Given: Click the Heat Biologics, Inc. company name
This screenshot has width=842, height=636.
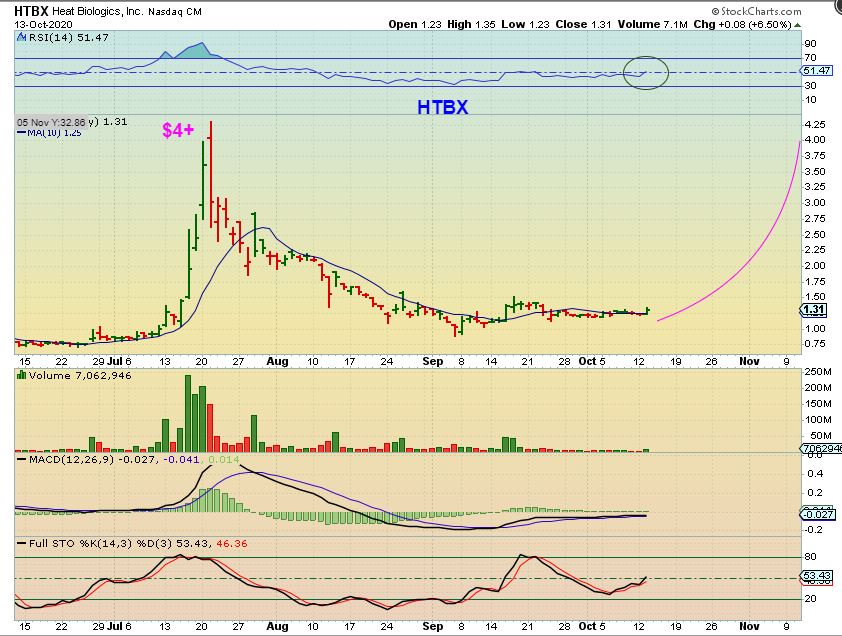Looking at the screenshot, I should coord(97,11).
